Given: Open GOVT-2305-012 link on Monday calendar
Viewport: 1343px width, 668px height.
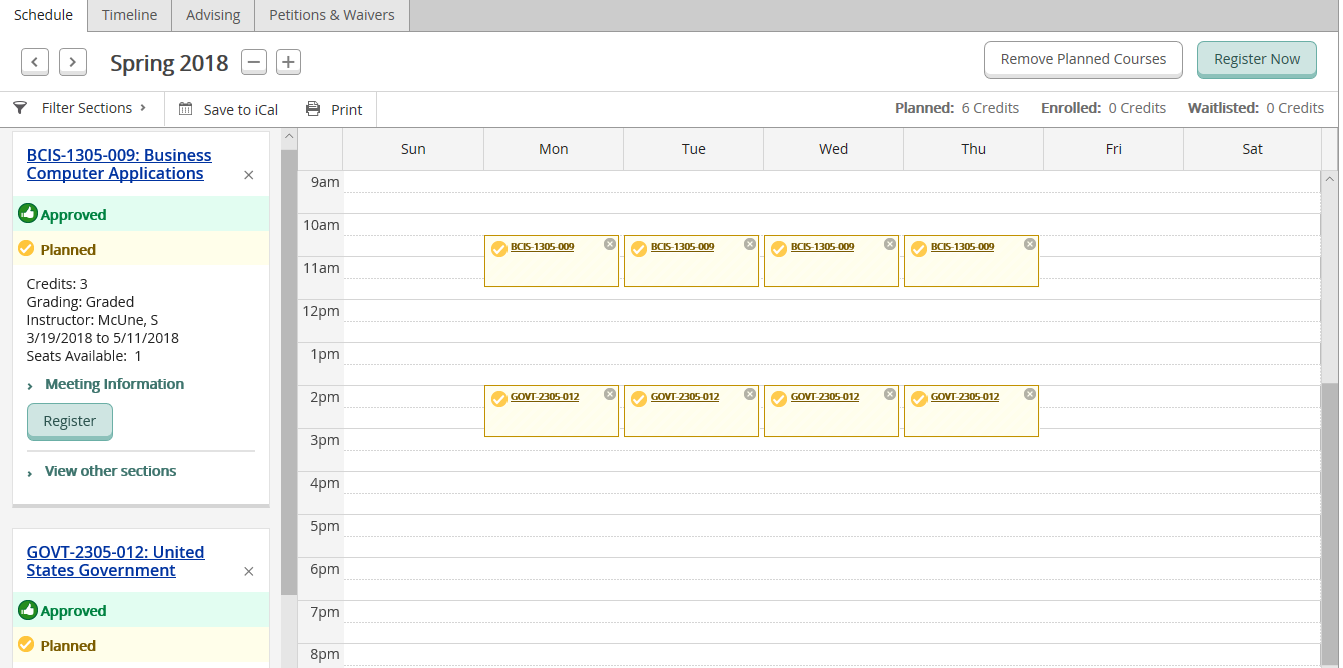Looking at the screenshot, I should (545, 396).
